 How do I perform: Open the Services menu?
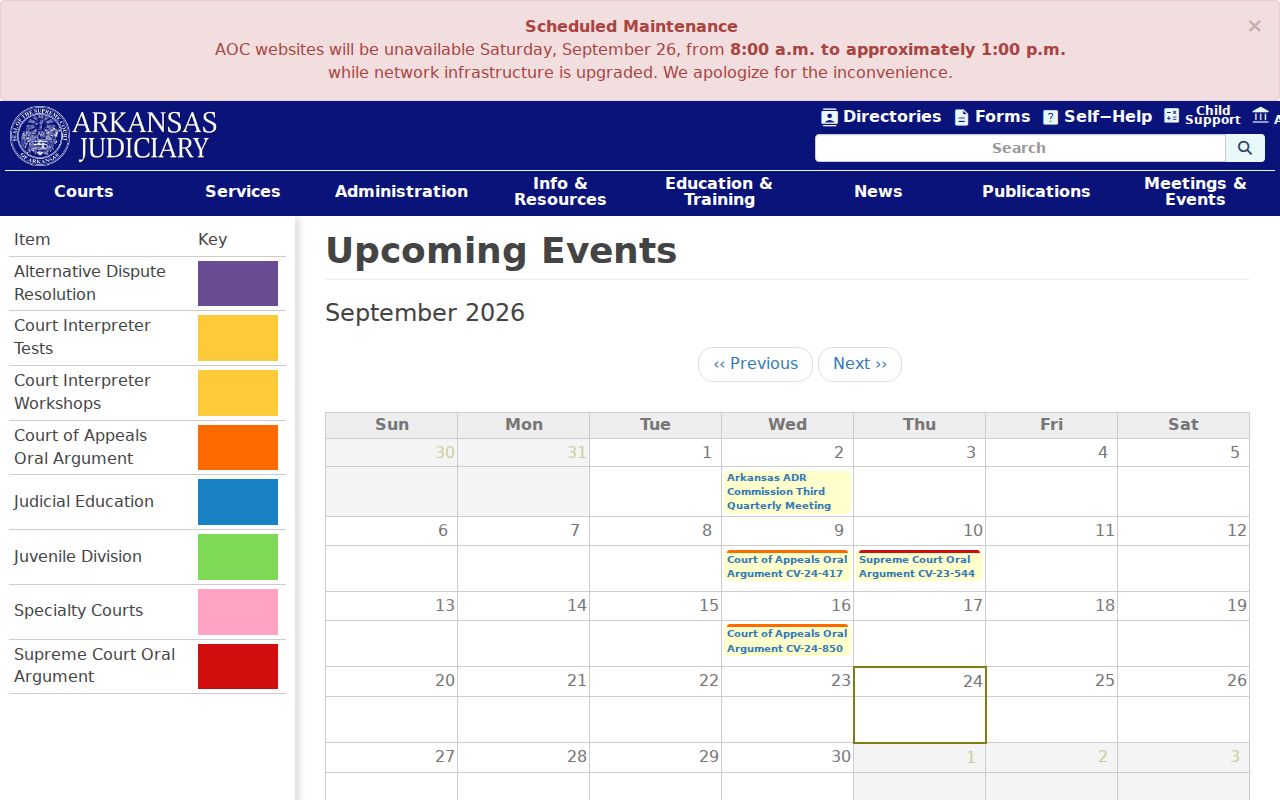click(x=243, y=191)
